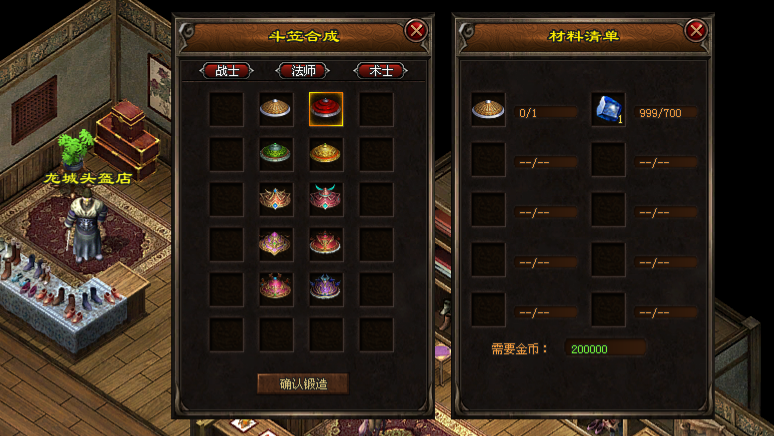Click the 确认锻造 button
The width and height of the screenshot is (774, 436).
303,384
